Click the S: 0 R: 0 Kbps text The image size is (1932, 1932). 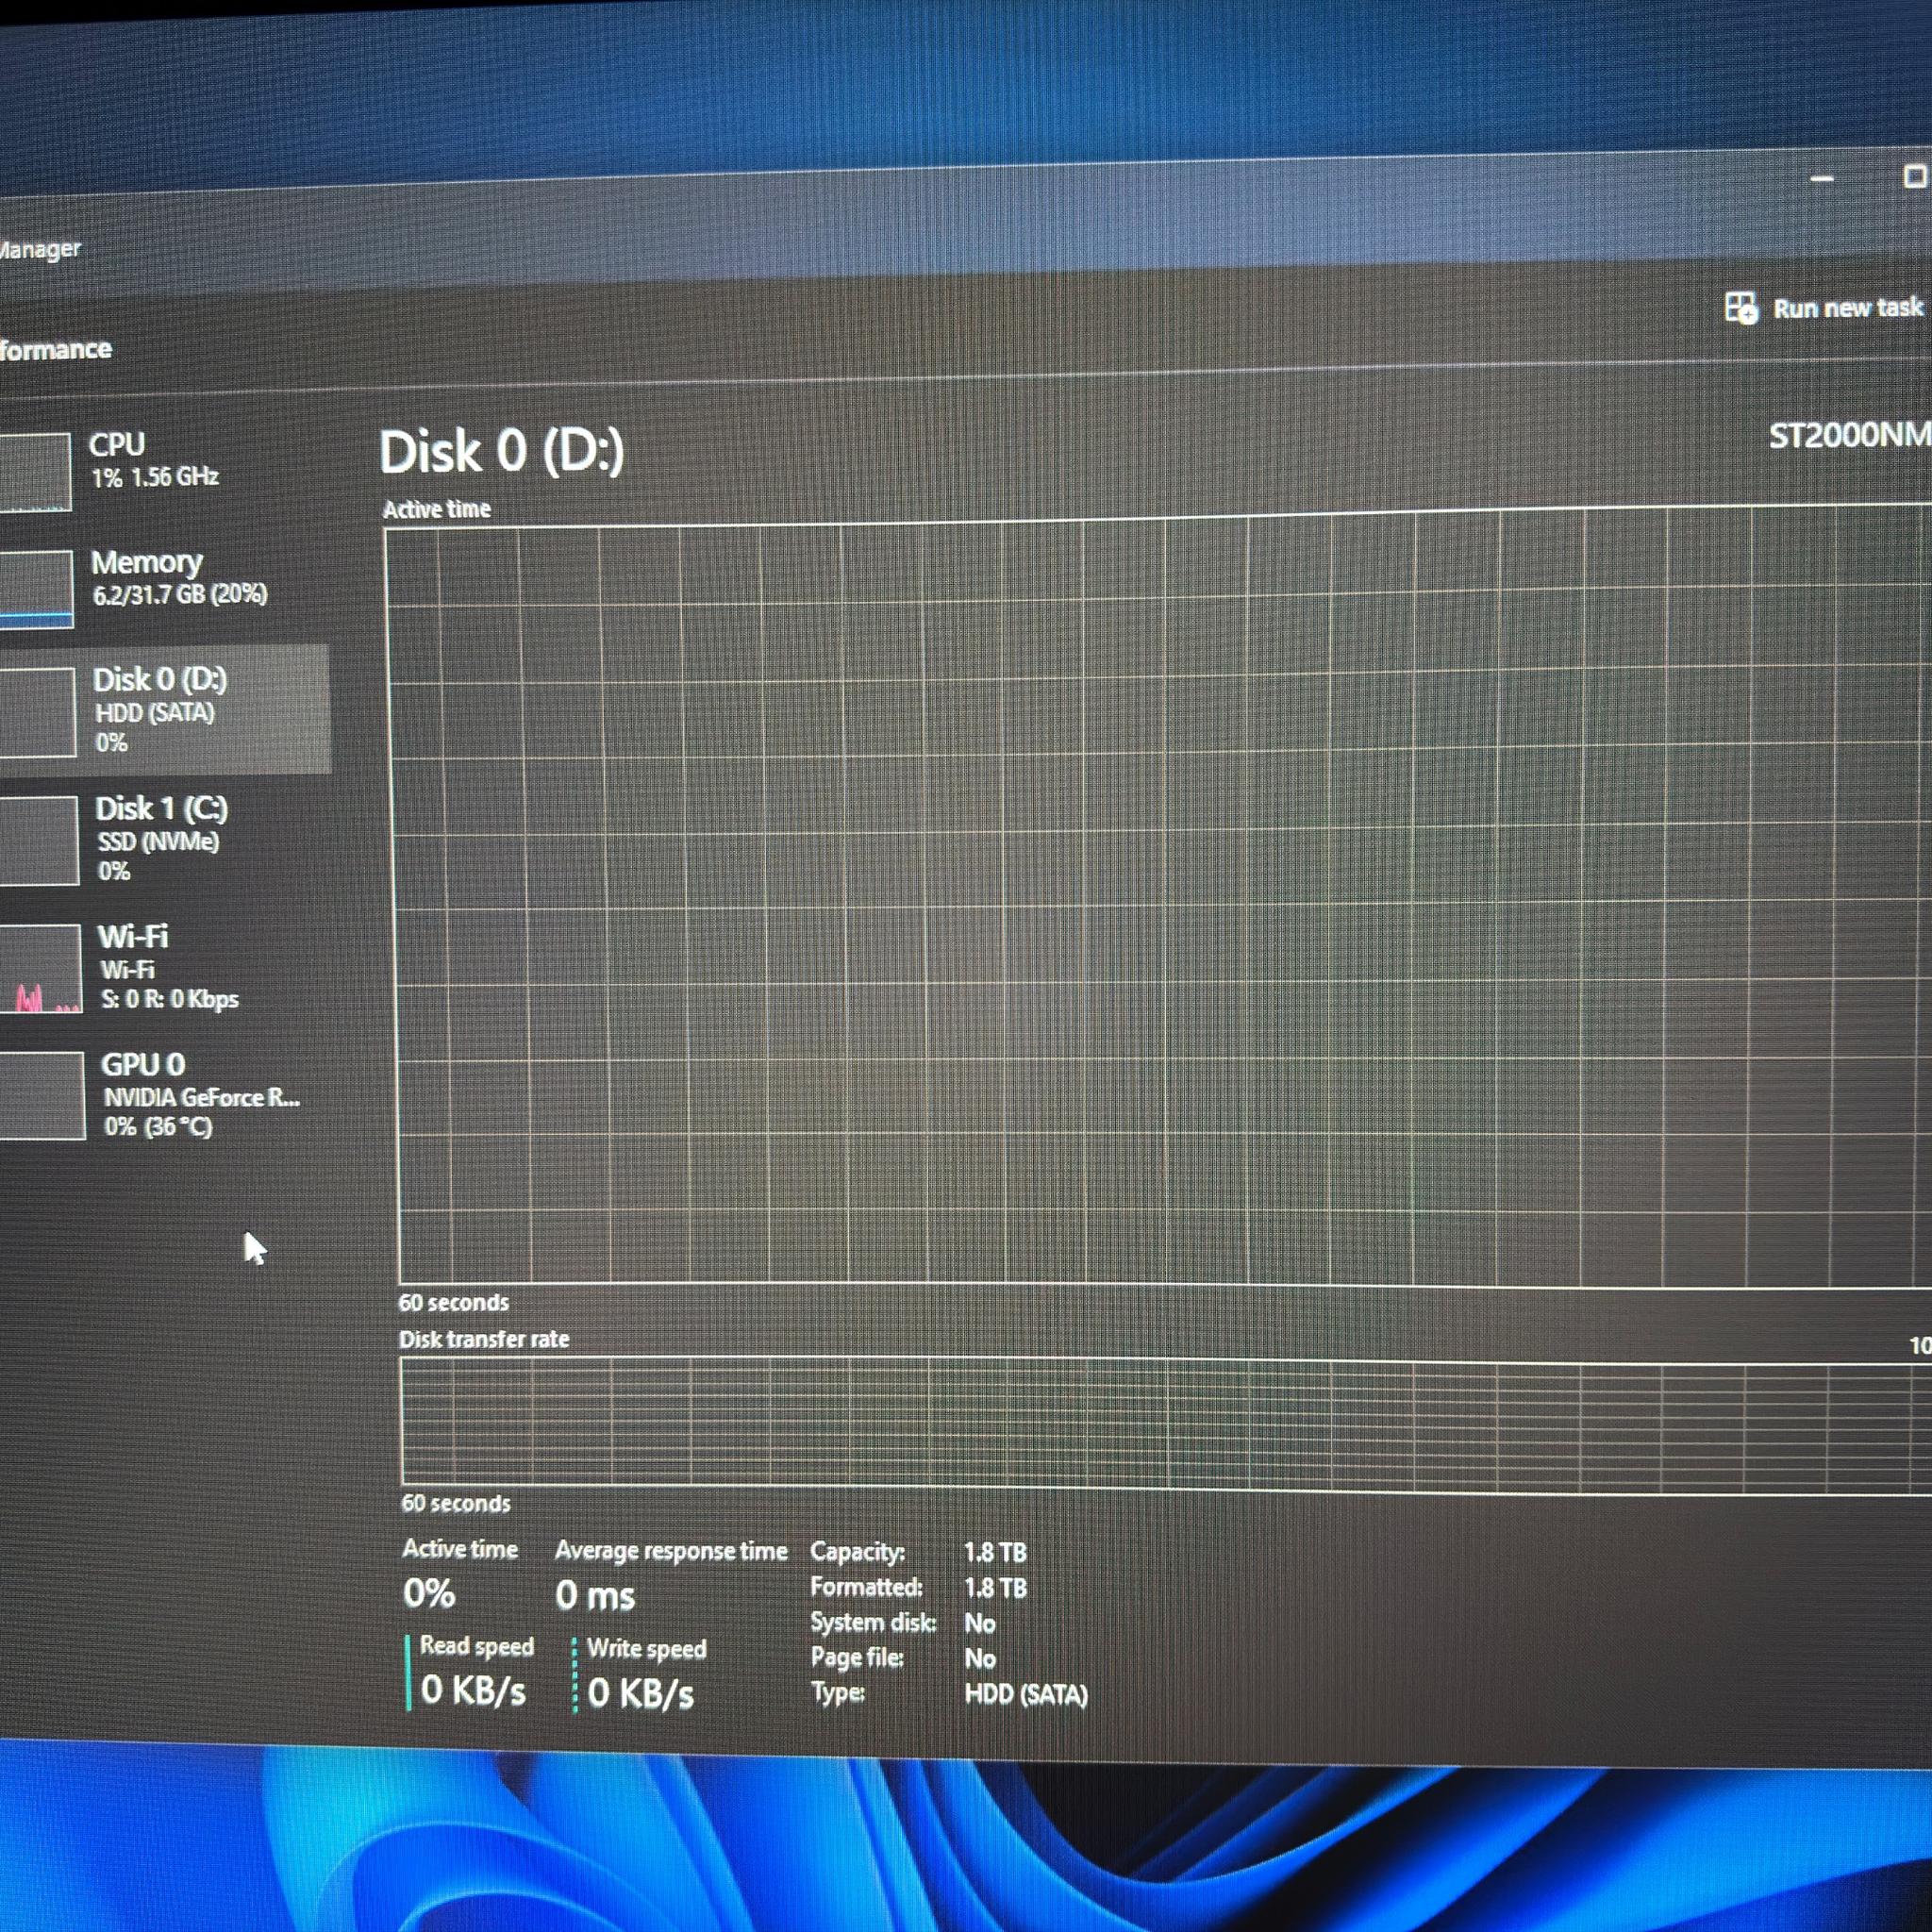170,999
